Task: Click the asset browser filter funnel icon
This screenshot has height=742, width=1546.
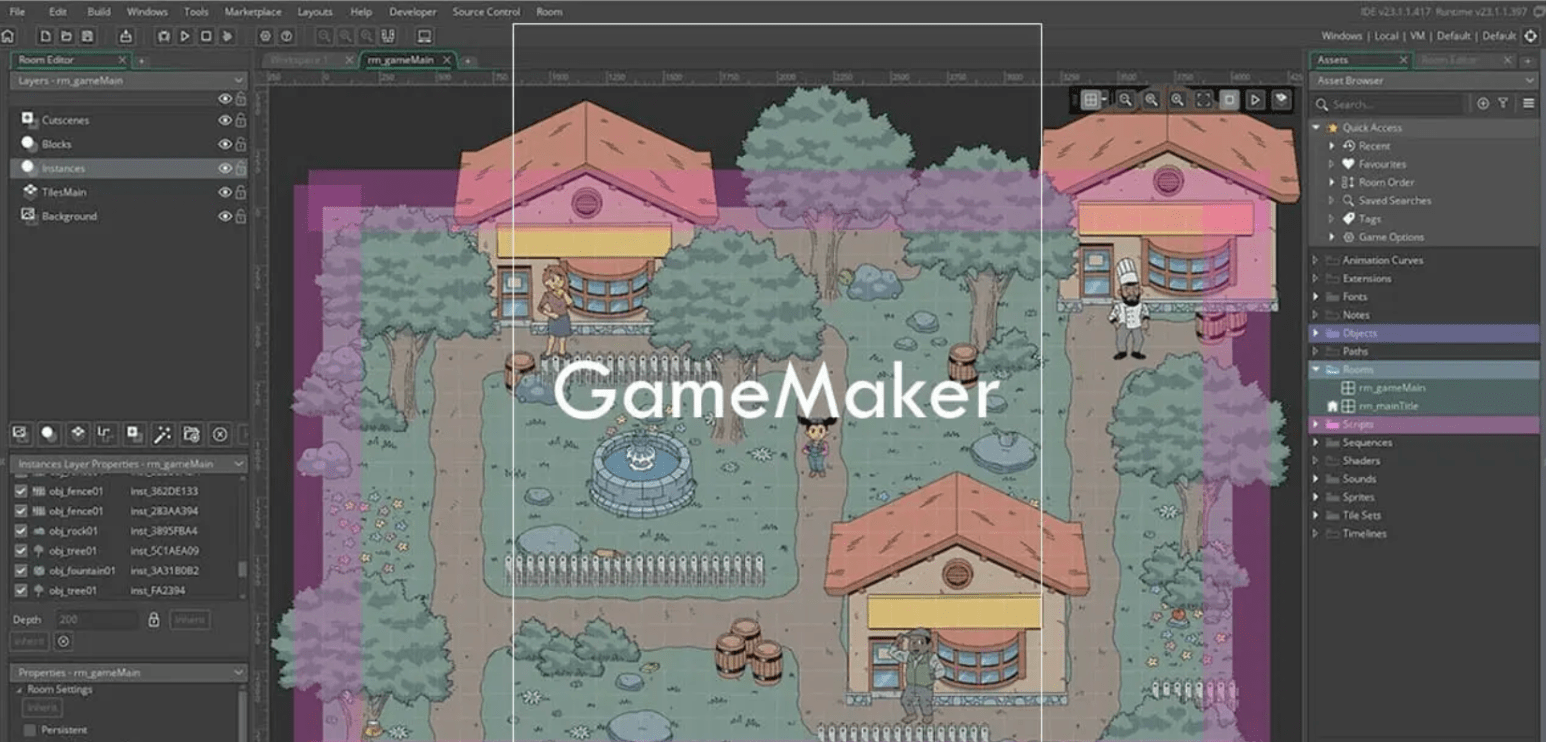Action: click(1503, 104)
